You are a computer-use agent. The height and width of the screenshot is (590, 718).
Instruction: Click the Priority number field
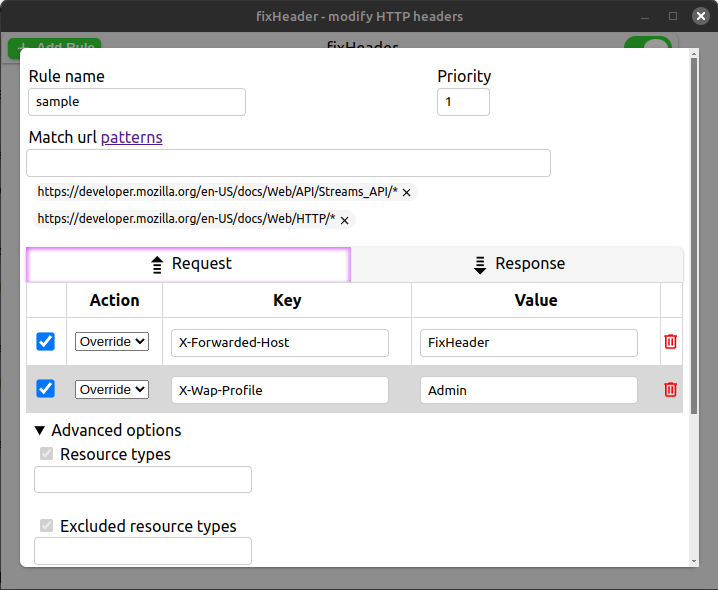coord(463,102)
